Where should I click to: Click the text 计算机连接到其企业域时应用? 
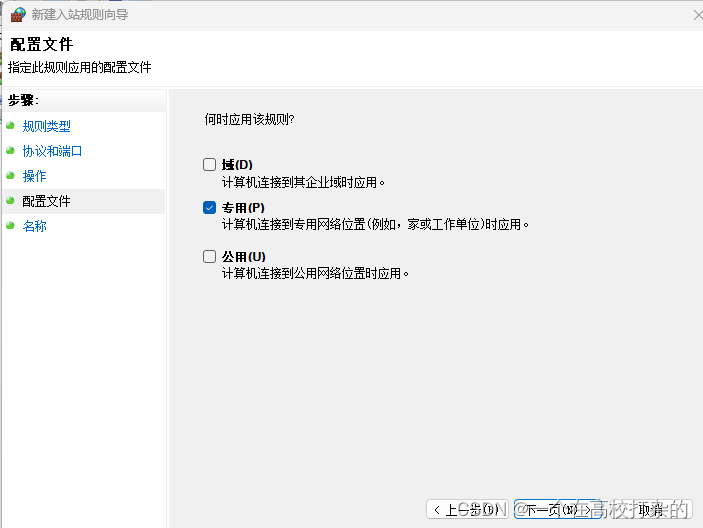304,182
